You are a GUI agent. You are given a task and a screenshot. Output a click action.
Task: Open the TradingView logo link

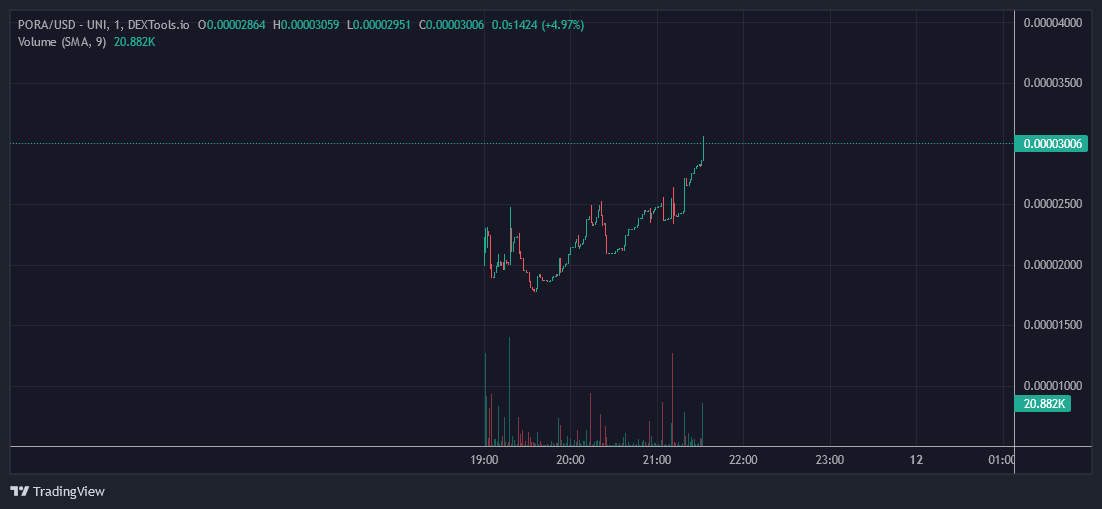point(58,491)
